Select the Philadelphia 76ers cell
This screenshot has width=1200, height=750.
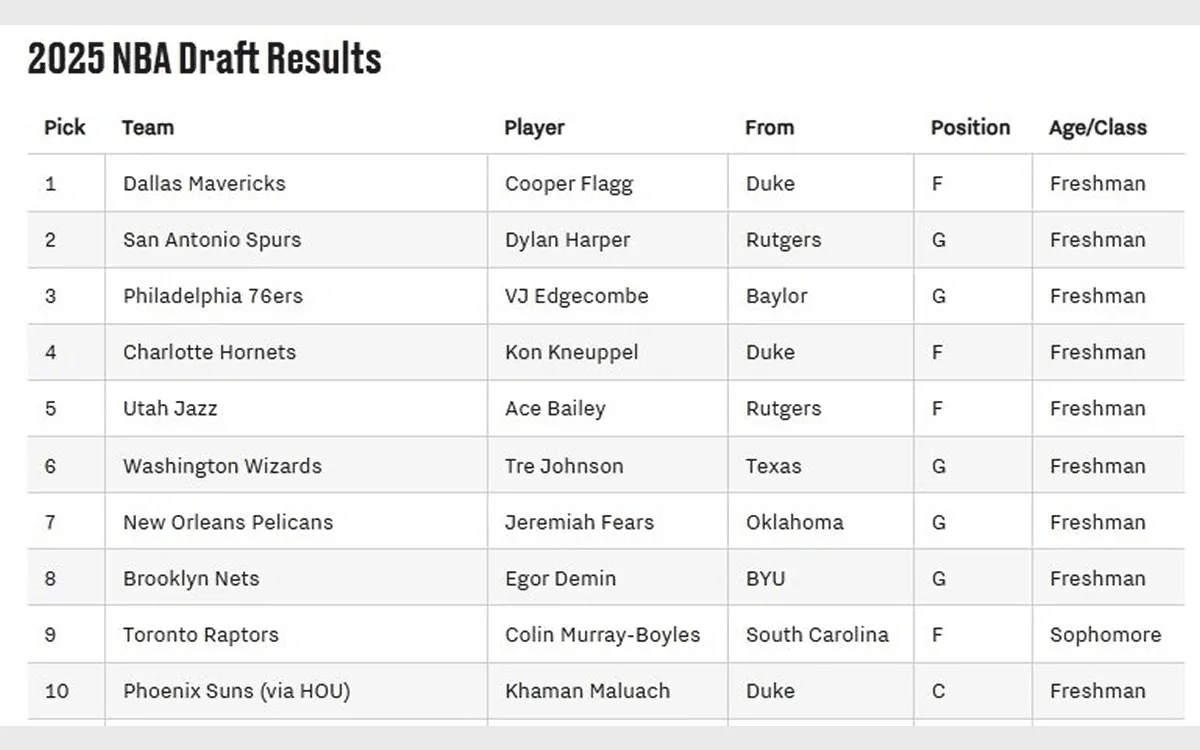(x=212, y=296)
